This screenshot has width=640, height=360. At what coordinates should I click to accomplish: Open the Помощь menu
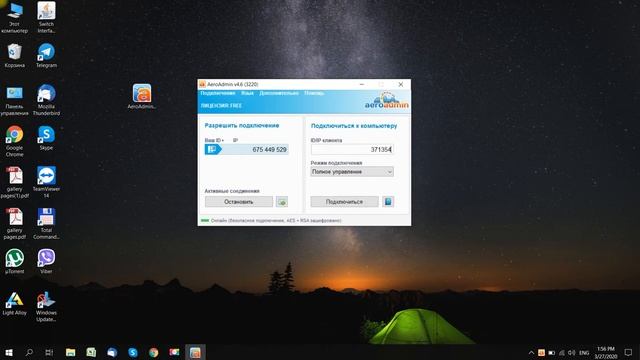(x=314, y=93)
